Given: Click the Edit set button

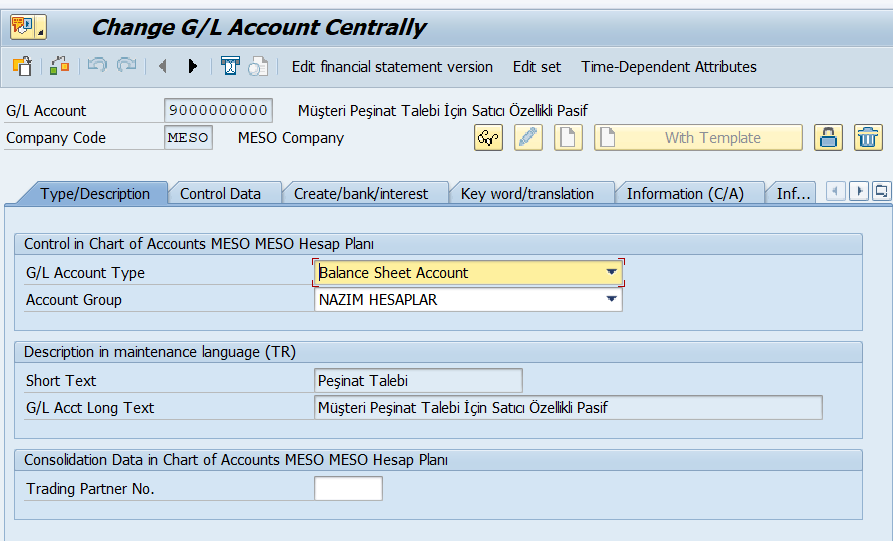Looking at the screenshot, I should pyautogui.click(x=536, y=67).
